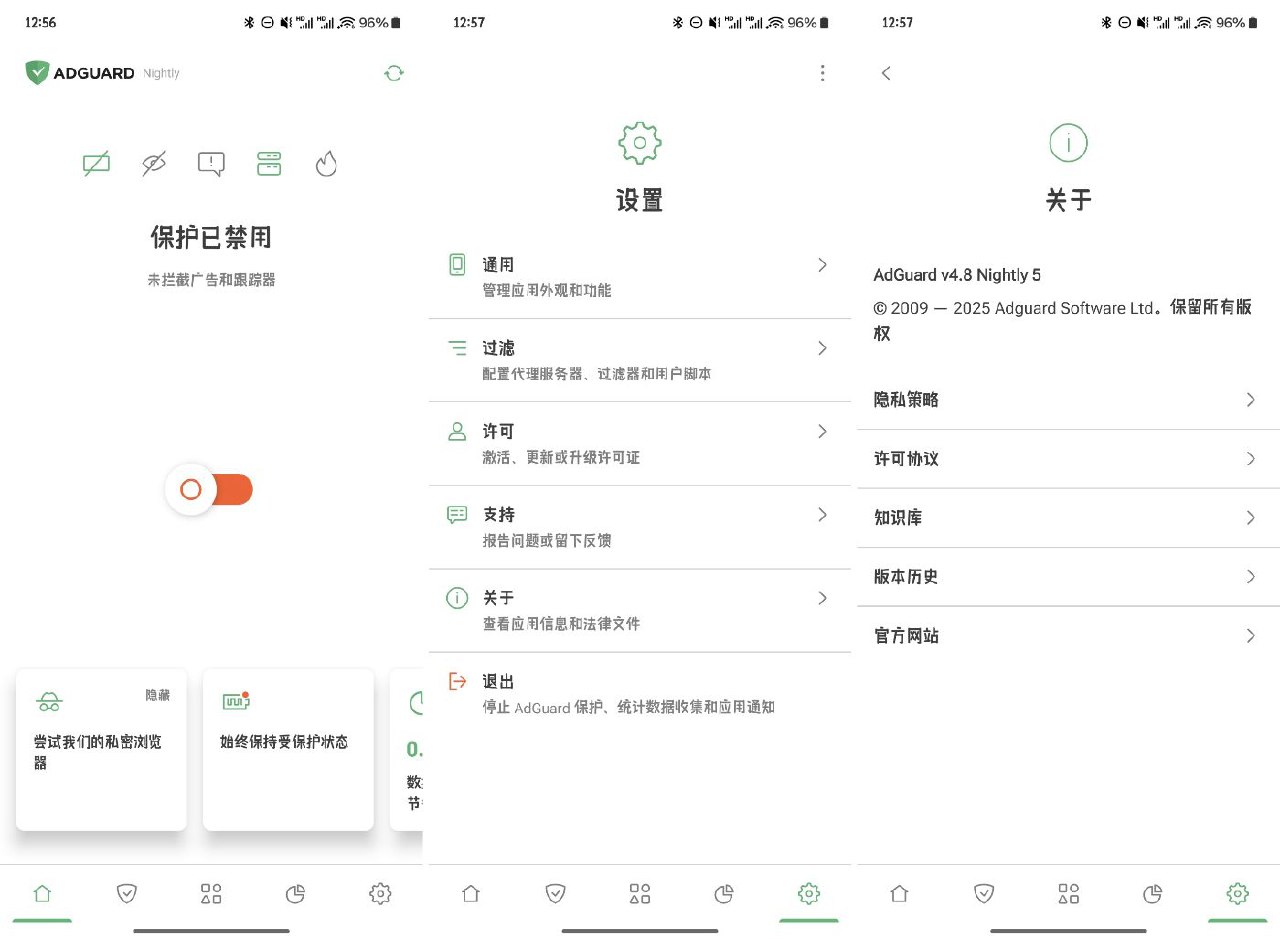Tap chevron on 官方网站 row
This screenshot has height=939, width=1280.
[x=1250, y=636]
